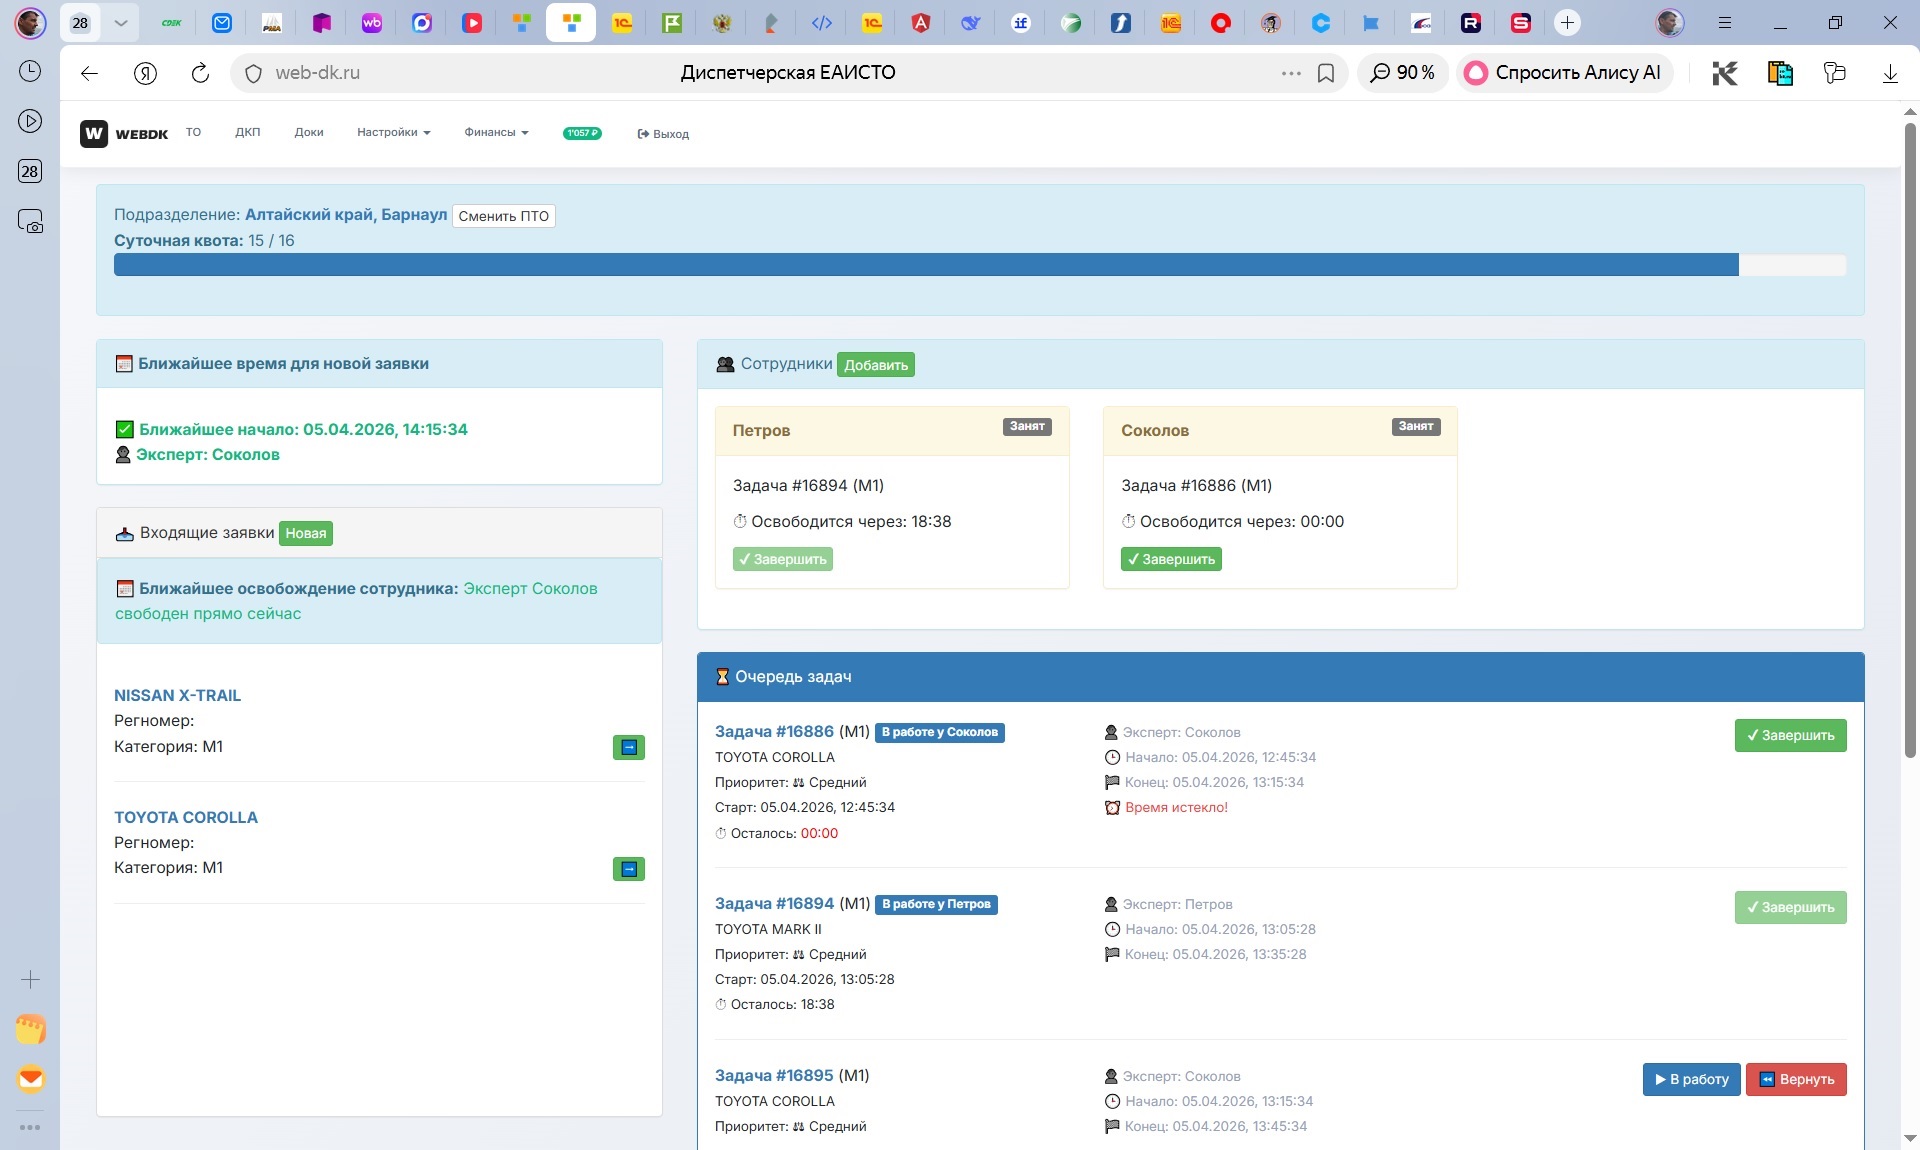Viewport: 1920px width, 1150px height.
Task: Click the page vertical scrollbar
Action: (1910, 440)
